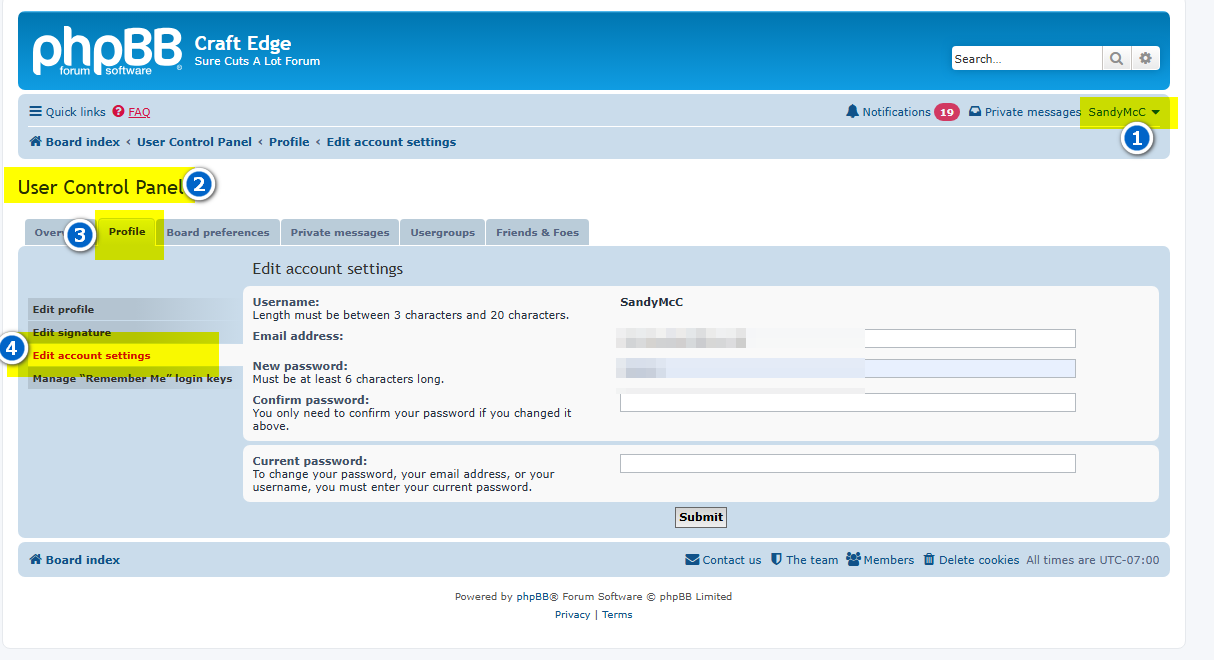Switch to Board preferences tab
1214x660 pixels.
click(x=217, y=233)
